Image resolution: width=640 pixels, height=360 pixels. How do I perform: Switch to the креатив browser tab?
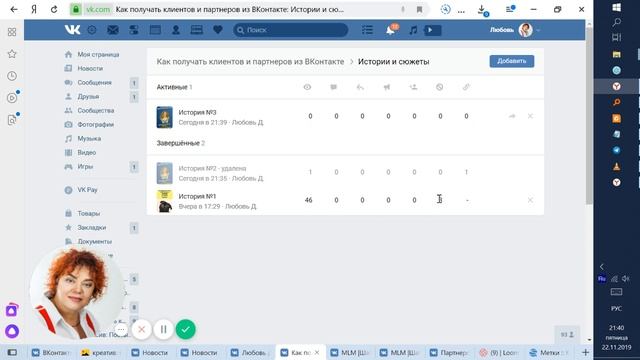(100, 353)
